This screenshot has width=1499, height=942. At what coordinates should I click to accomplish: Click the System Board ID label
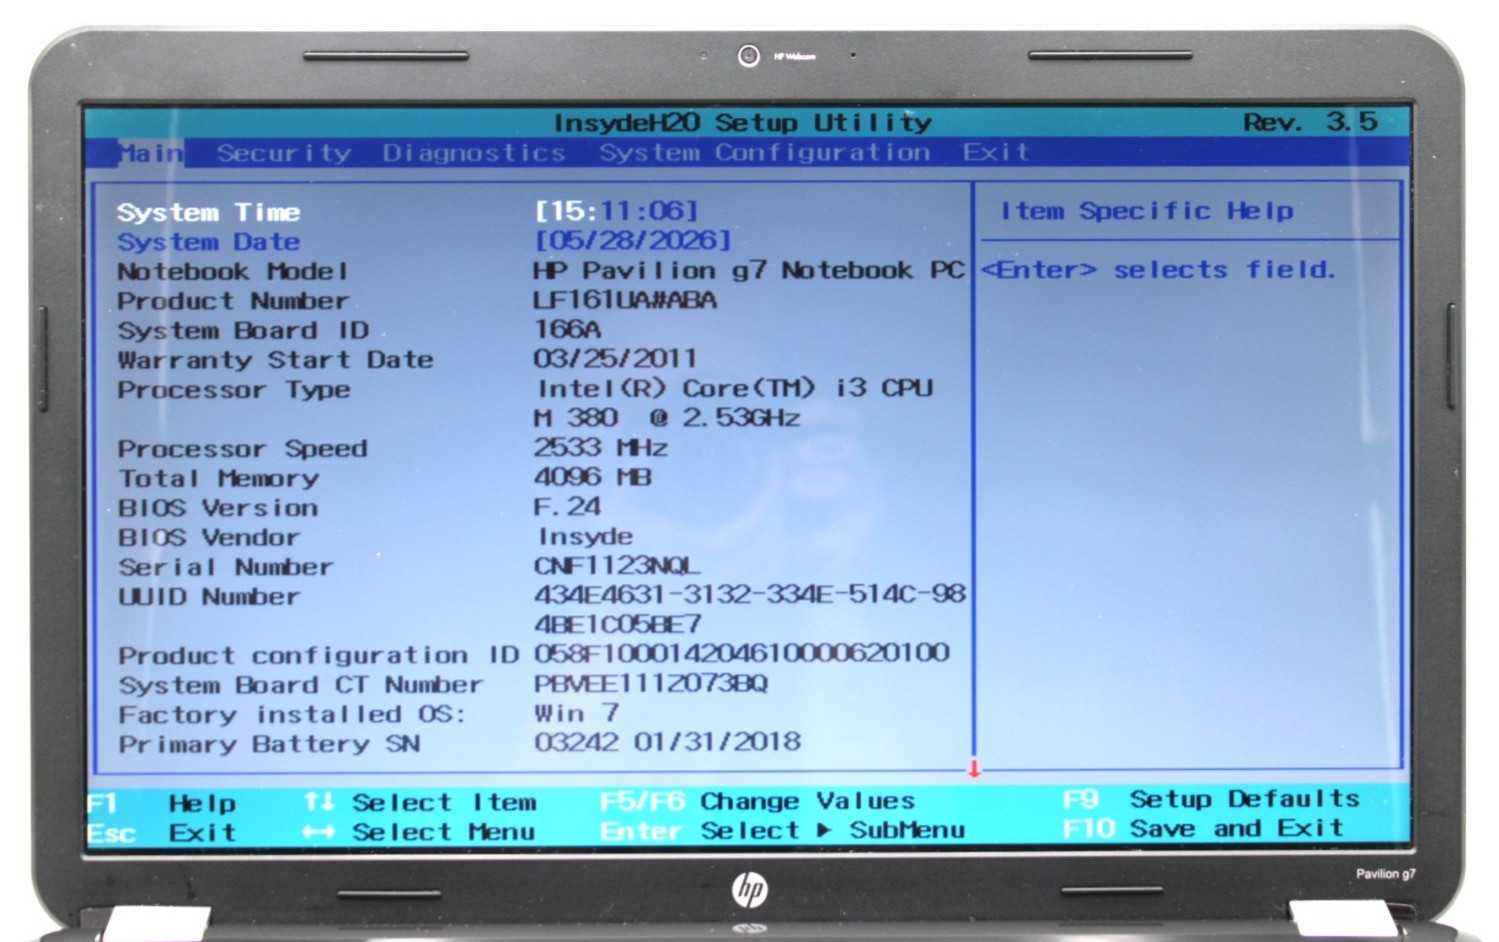(243, 330)
